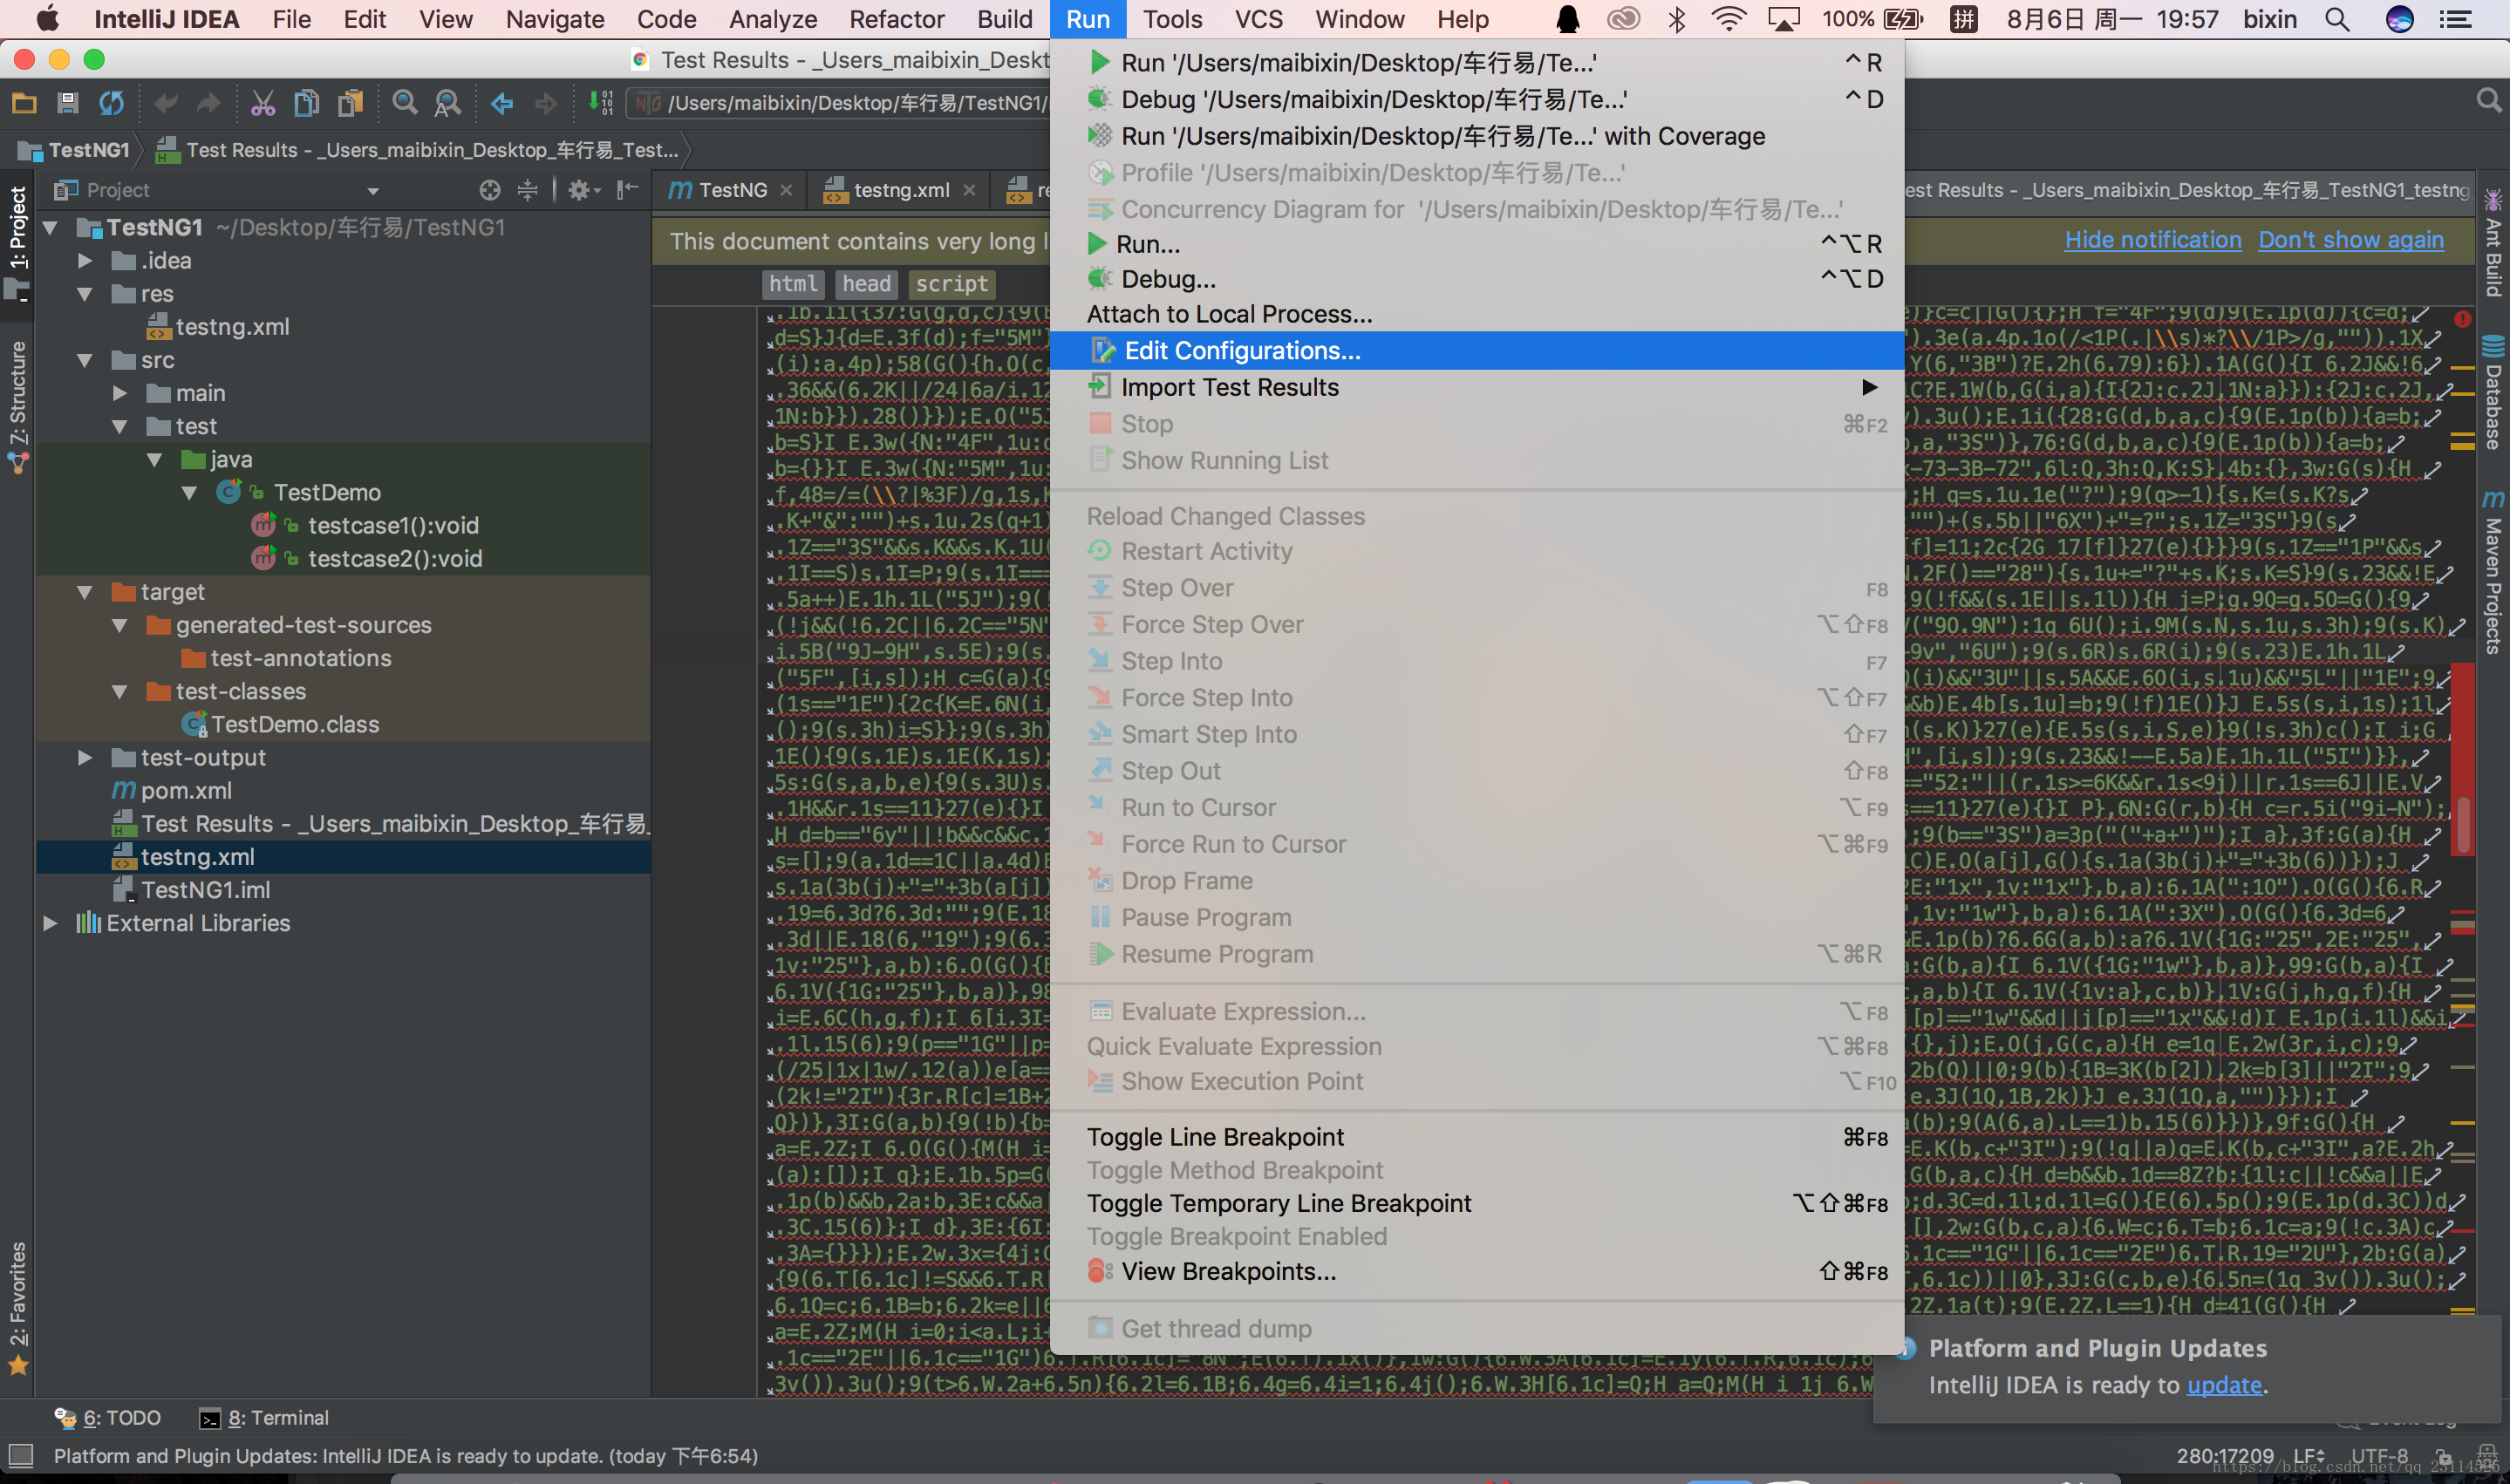Image resolution: width=2510 pixels, height=1484 pixels.
Task: Click Scroll from Source target icon
Action: pyautogui.click(x=489, y=190)
